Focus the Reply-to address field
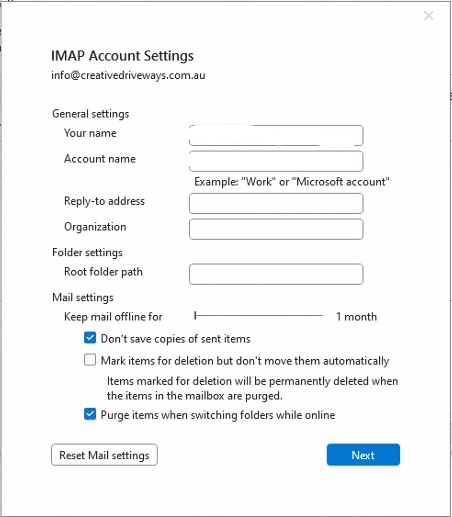 click(276, 203)
